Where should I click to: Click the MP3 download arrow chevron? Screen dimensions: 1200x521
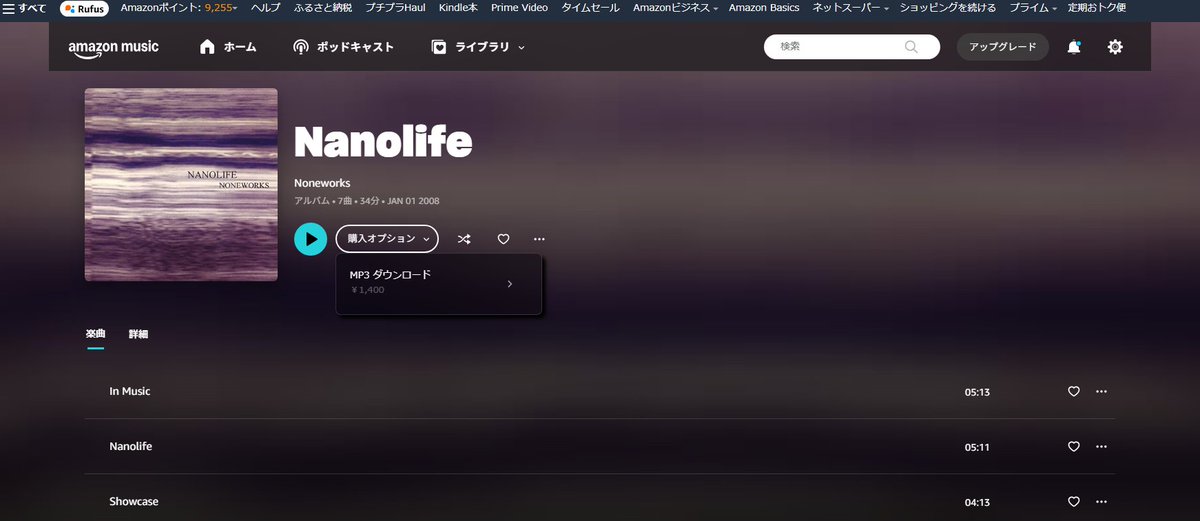pos(510,284)
